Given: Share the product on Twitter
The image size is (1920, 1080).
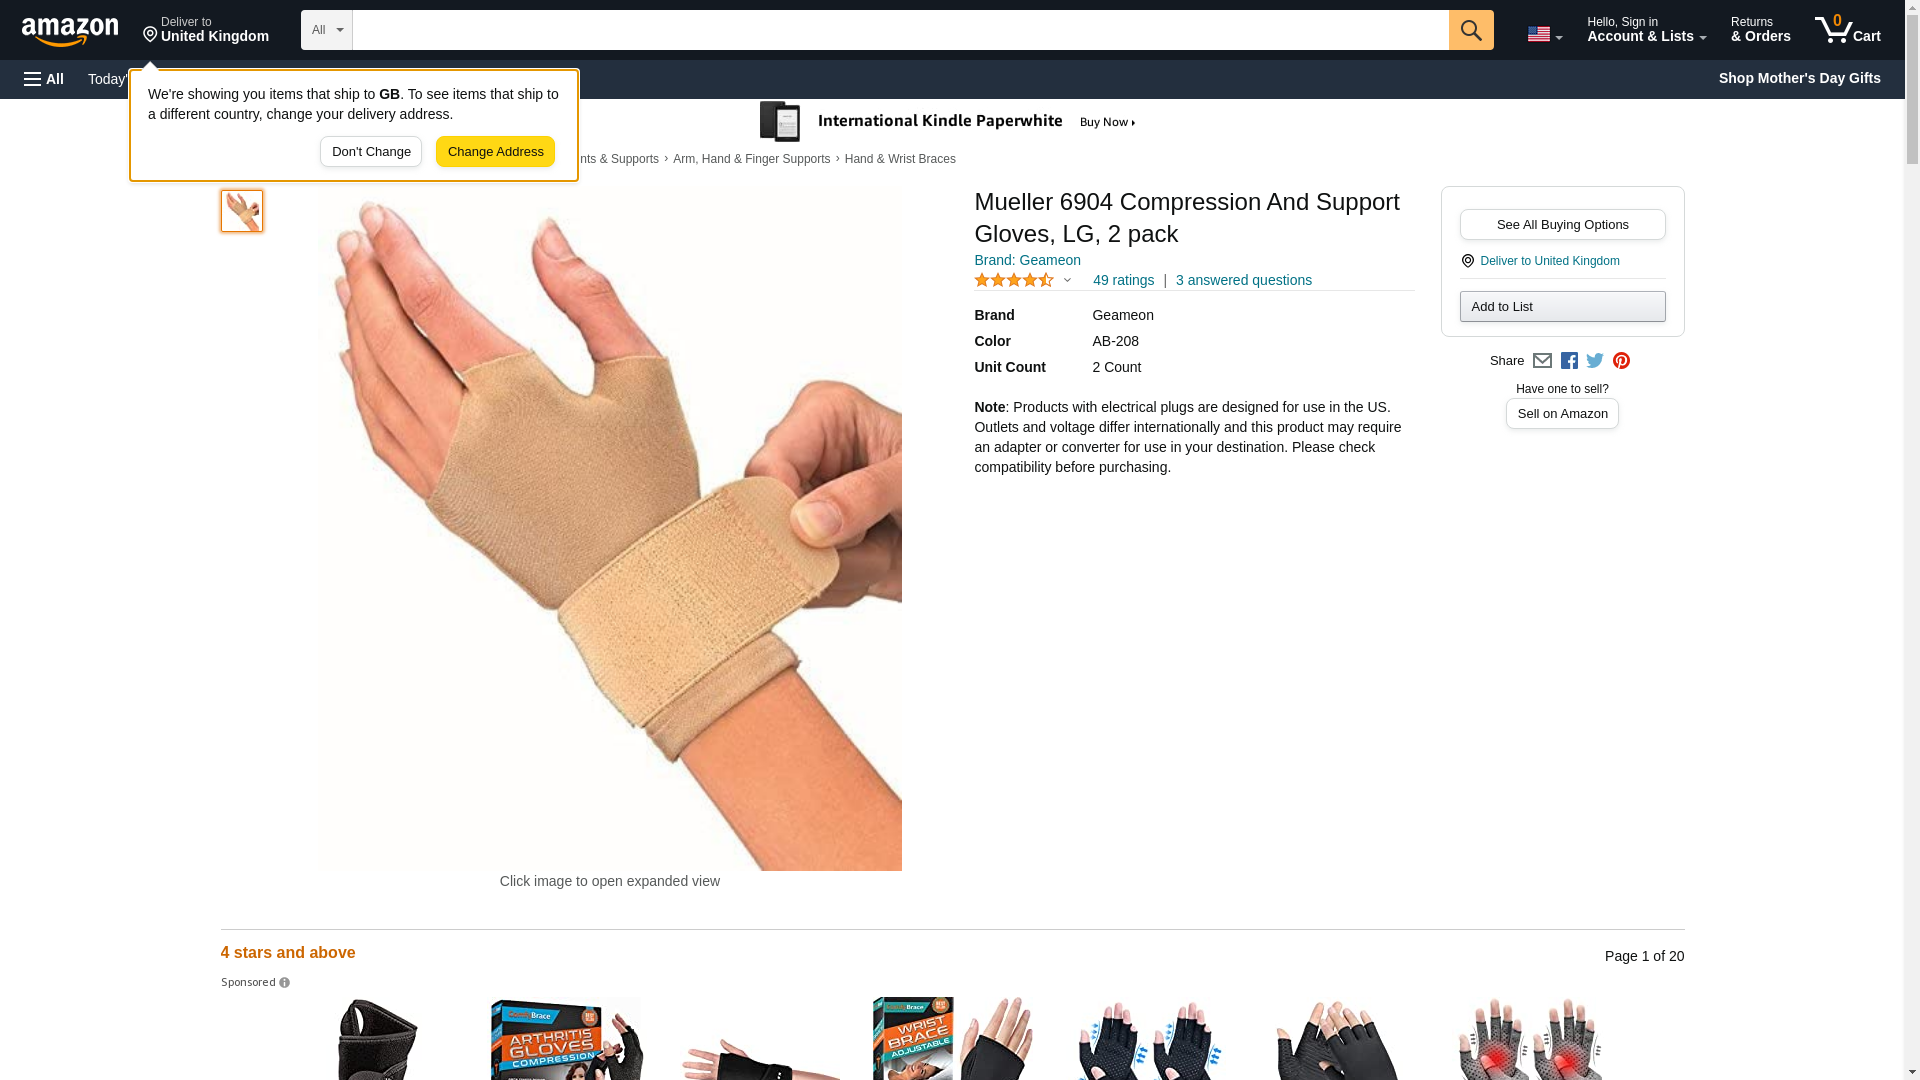Looking at the screenshot, I should click(x=1595, y=361).
